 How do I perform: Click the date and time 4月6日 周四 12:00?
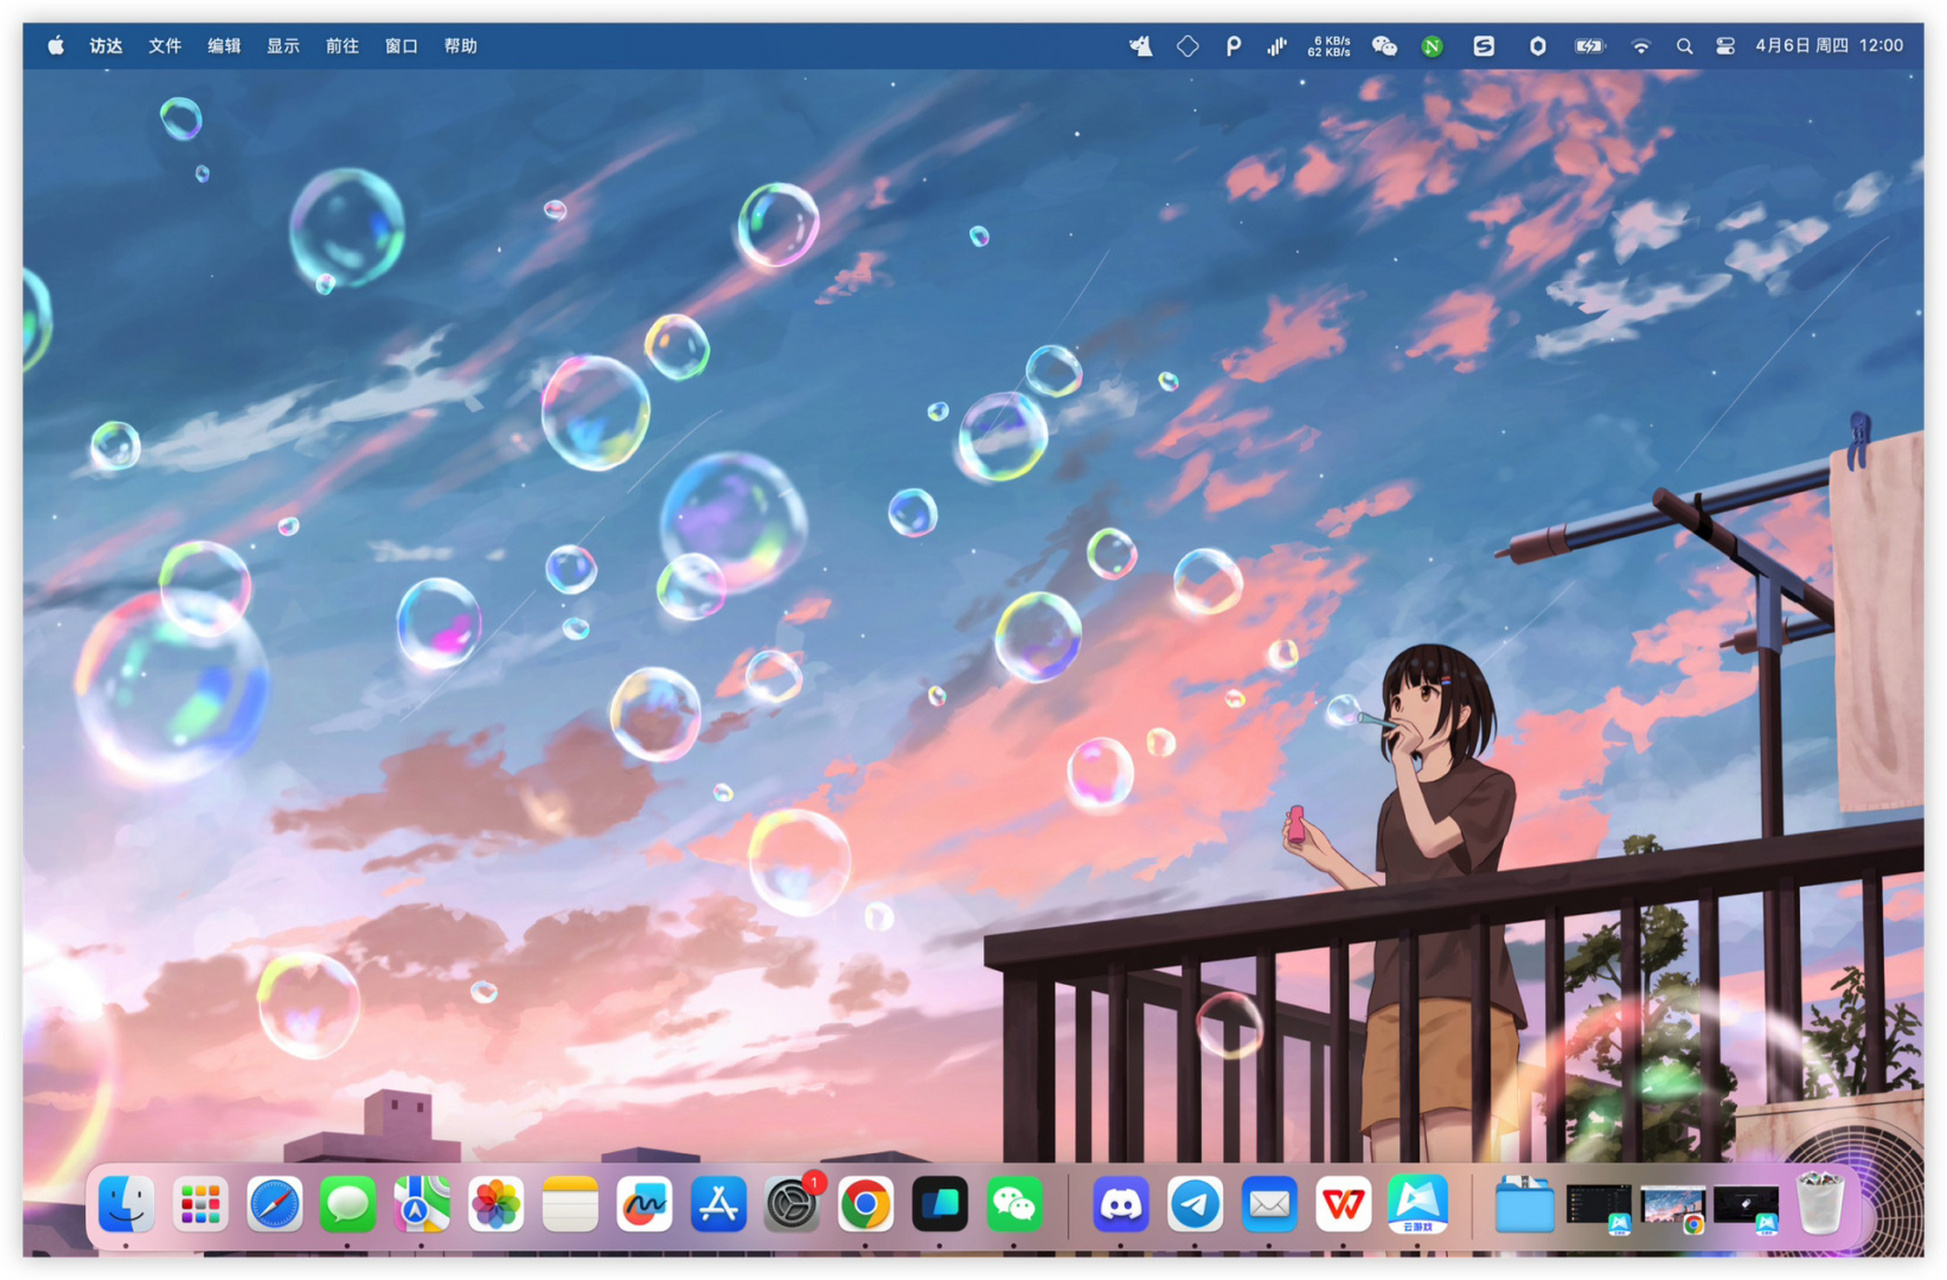(x=1829, y=46)
